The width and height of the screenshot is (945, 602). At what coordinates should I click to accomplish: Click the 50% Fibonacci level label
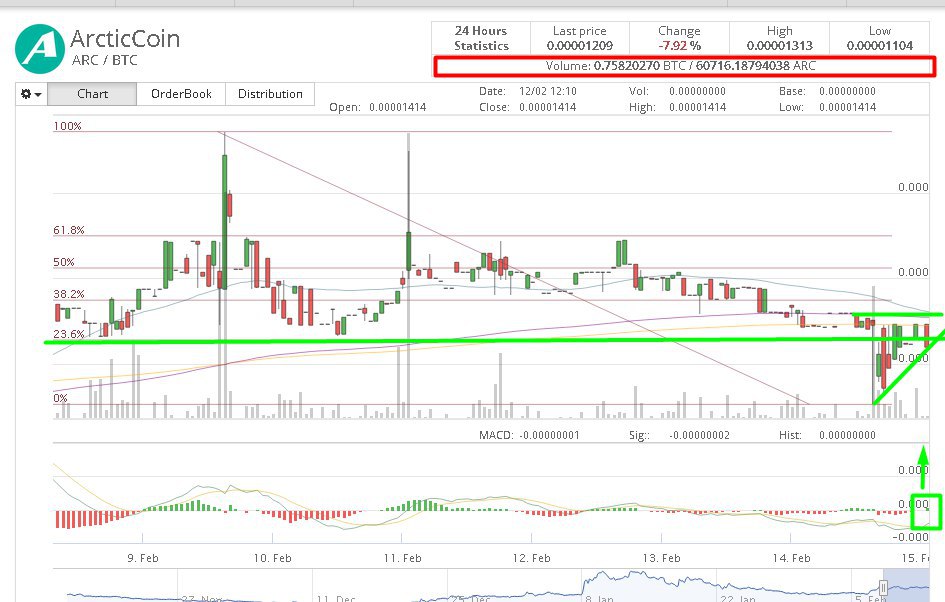(x=64, y=262)
